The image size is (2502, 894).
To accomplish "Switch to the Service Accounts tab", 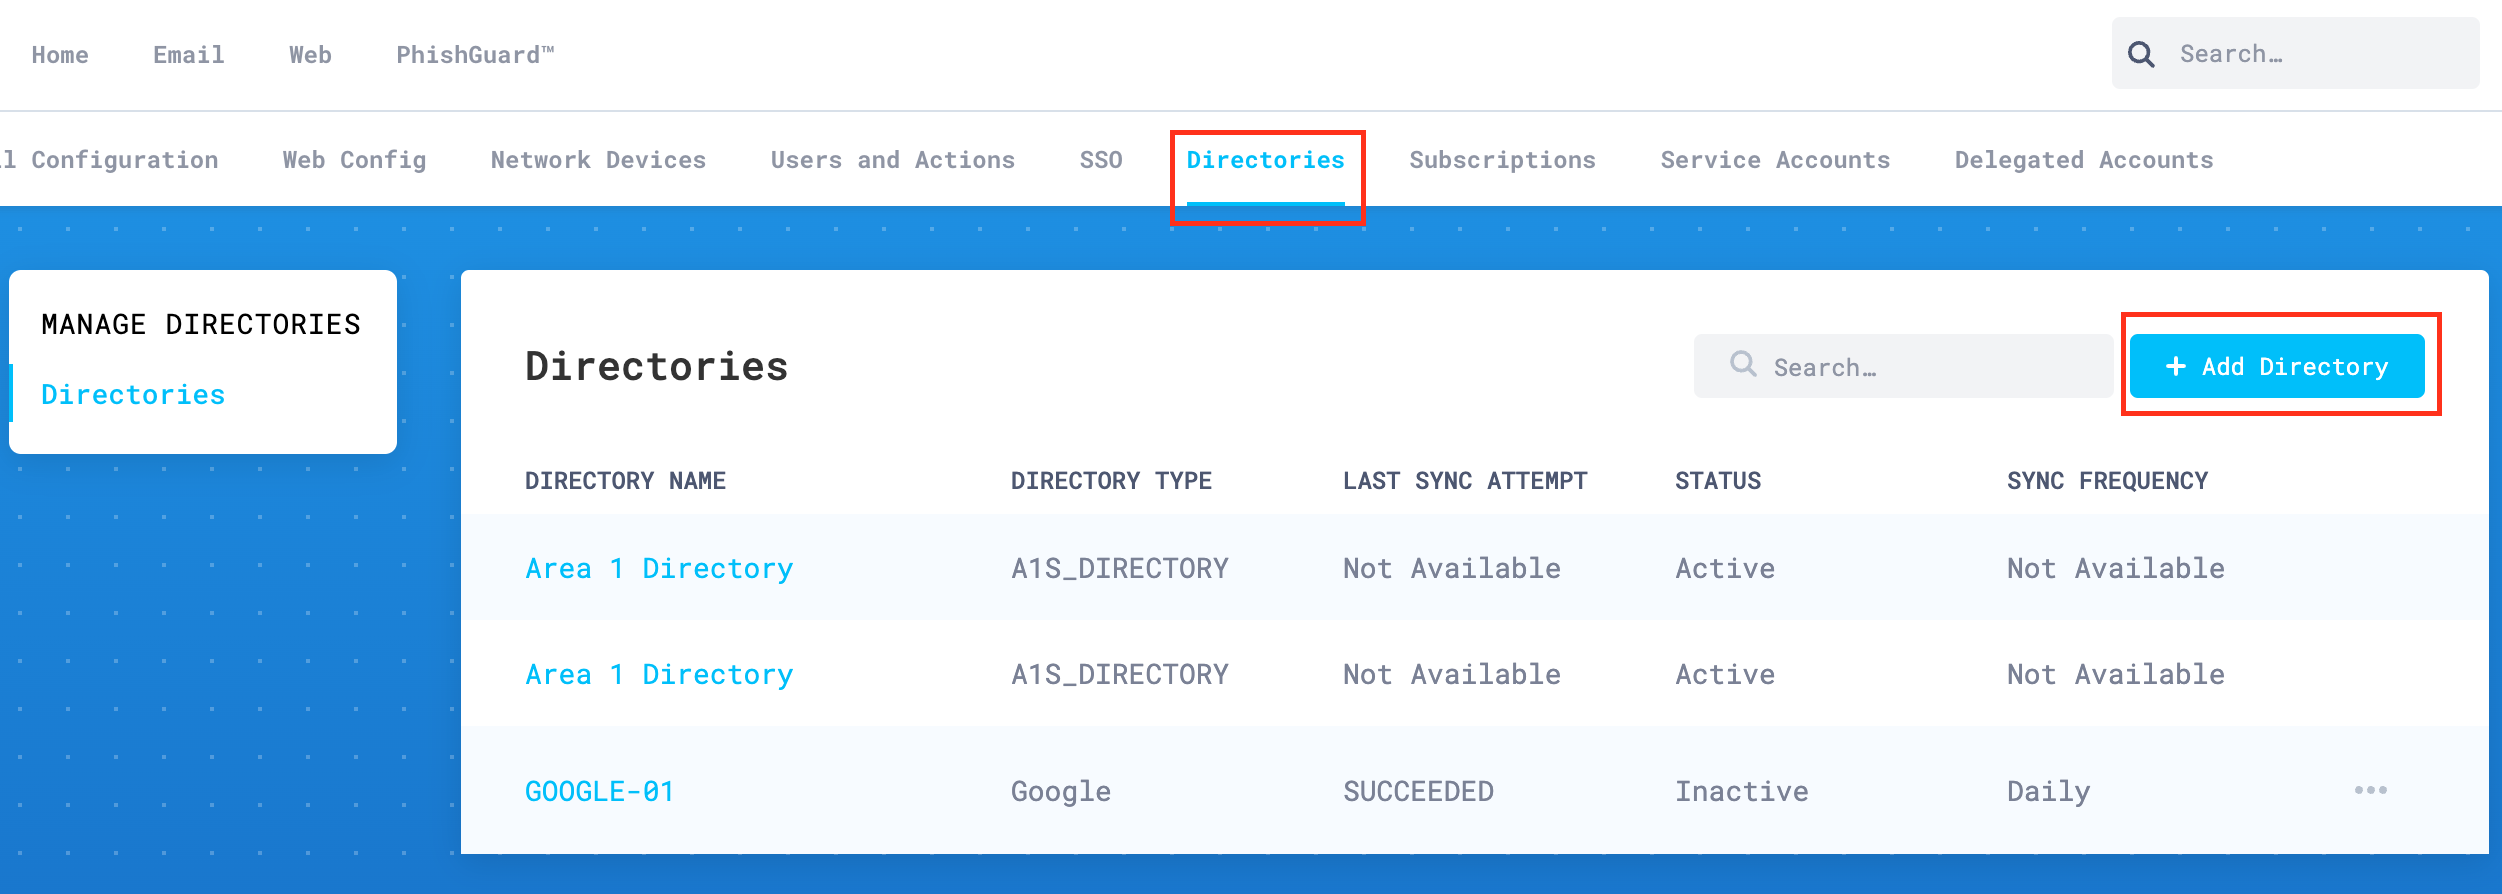I will [1775, 160].
